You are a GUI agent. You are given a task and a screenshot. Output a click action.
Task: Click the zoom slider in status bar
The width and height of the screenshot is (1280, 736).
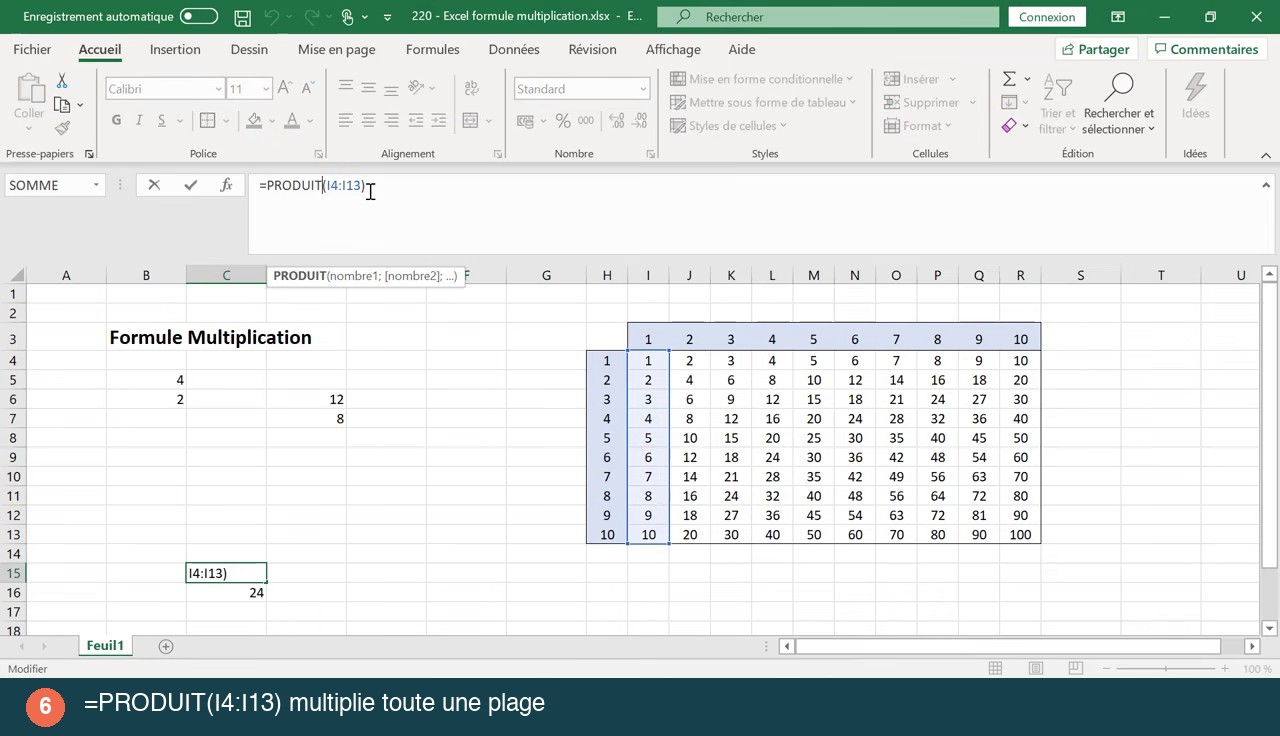click(x=1165, y=668)
